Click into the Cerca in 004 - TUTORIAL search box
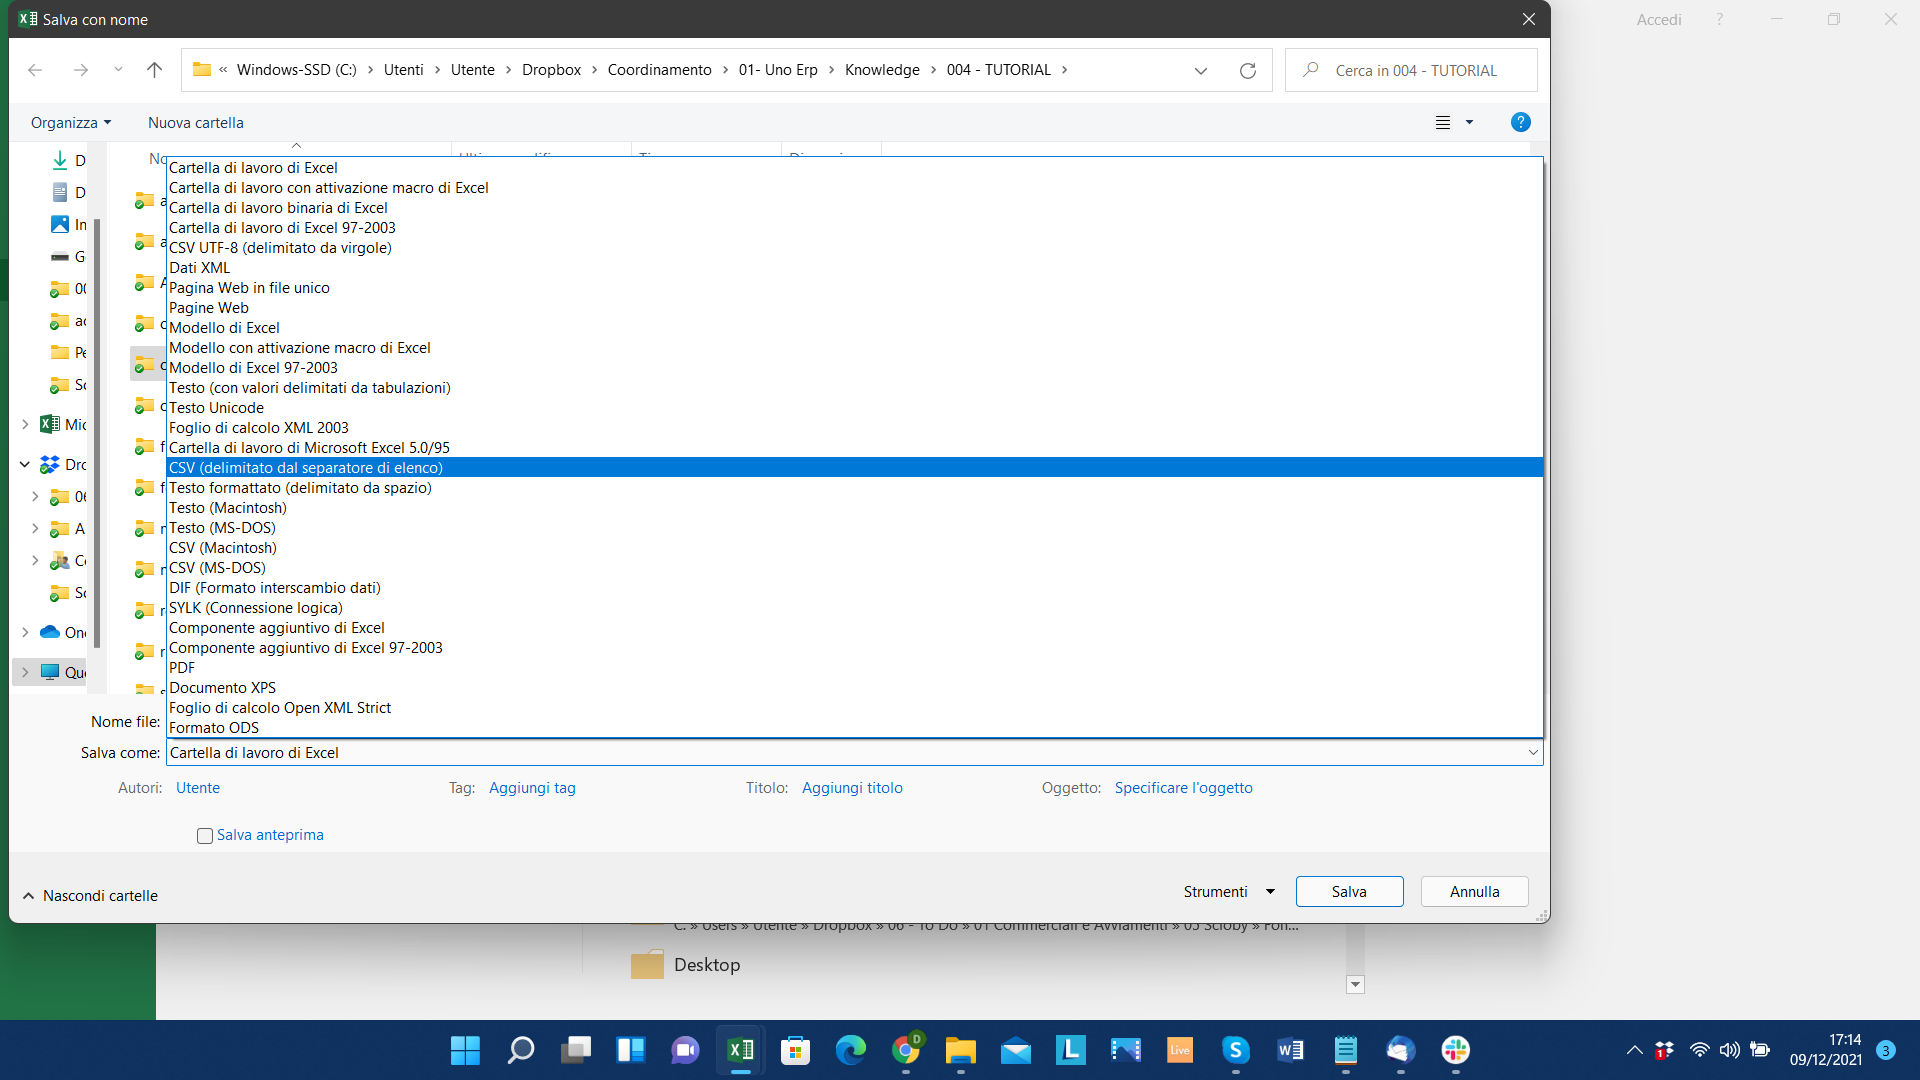Viewport: 1920px width, 1080px height. coord(1411,70)
